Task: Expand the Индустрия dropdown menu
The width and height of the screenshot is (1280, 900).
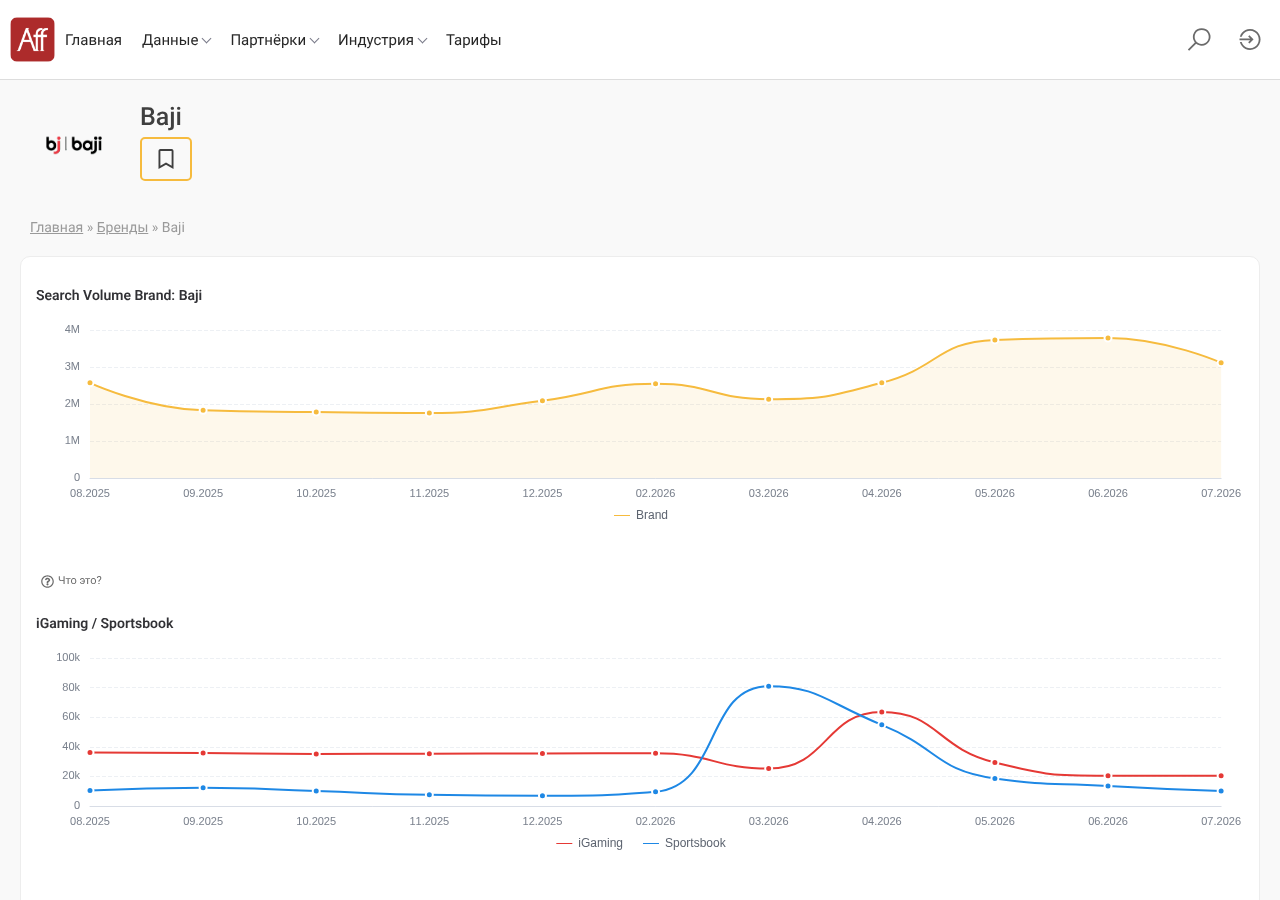Action: [383, 40]
